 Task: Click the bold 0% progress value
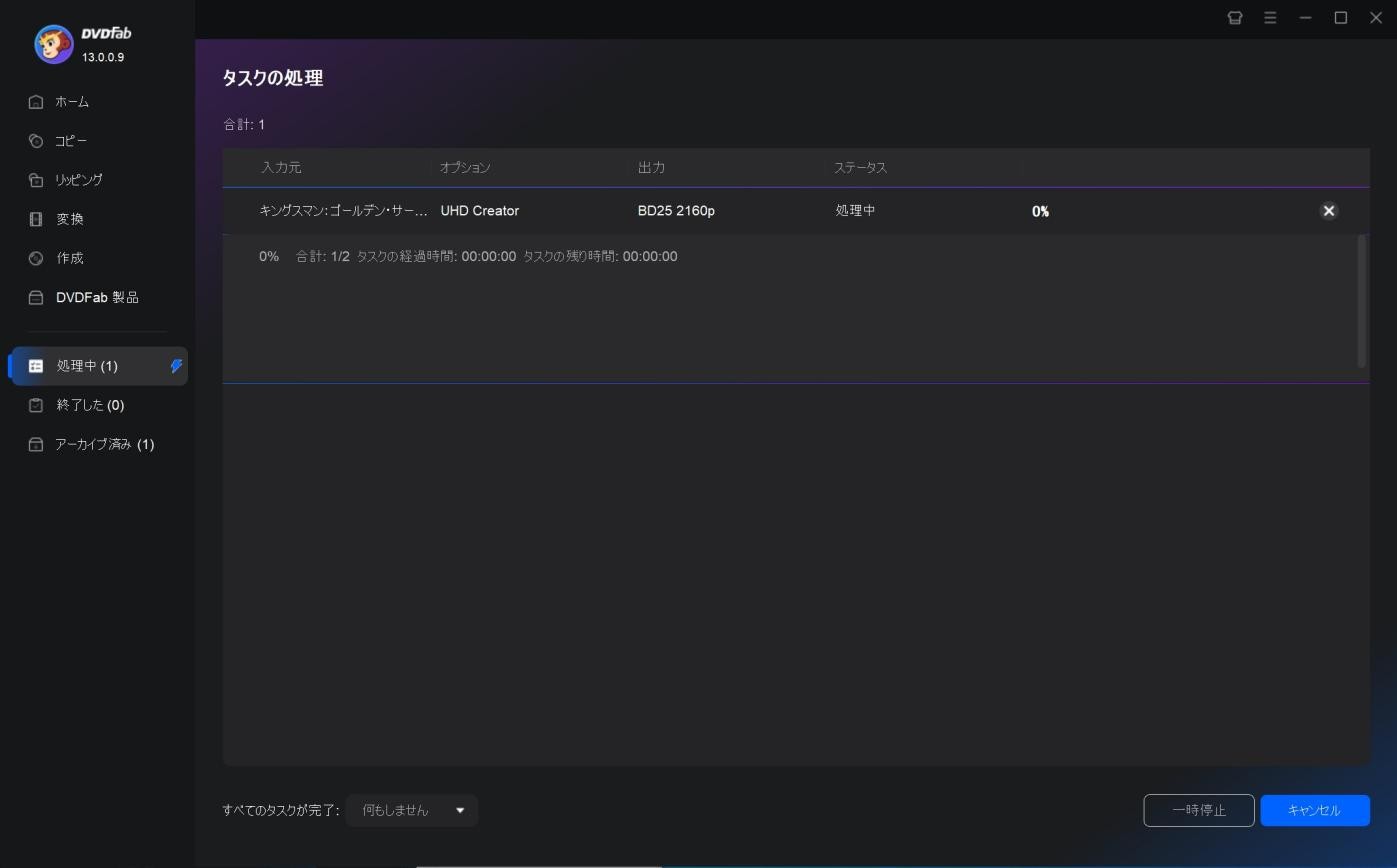(1040, 211)
